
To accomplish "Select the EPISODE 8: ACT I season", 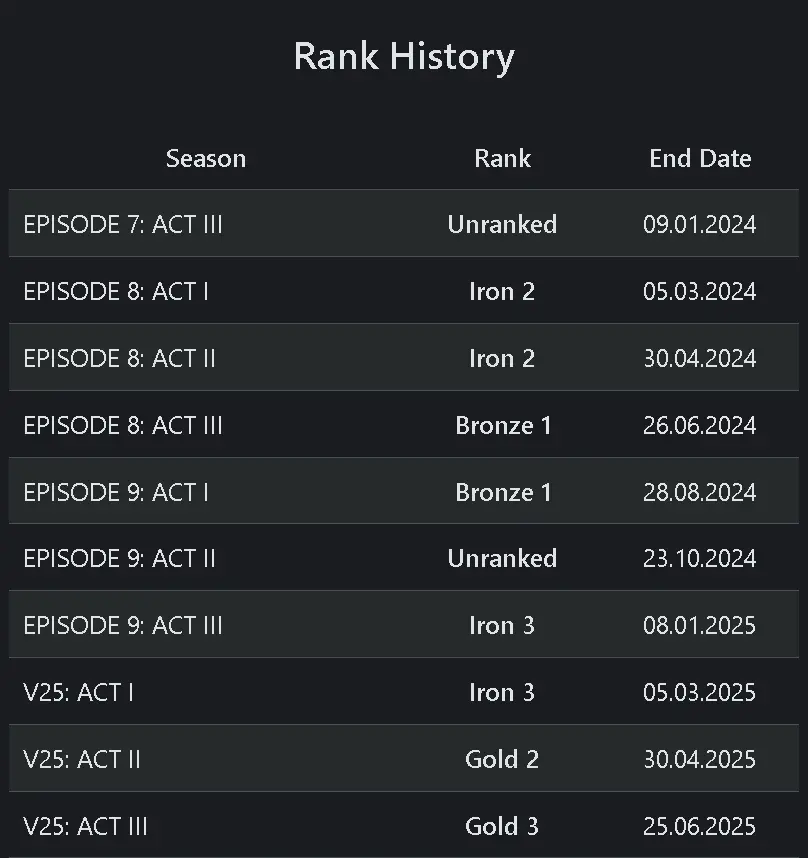I will coord(116,291).
